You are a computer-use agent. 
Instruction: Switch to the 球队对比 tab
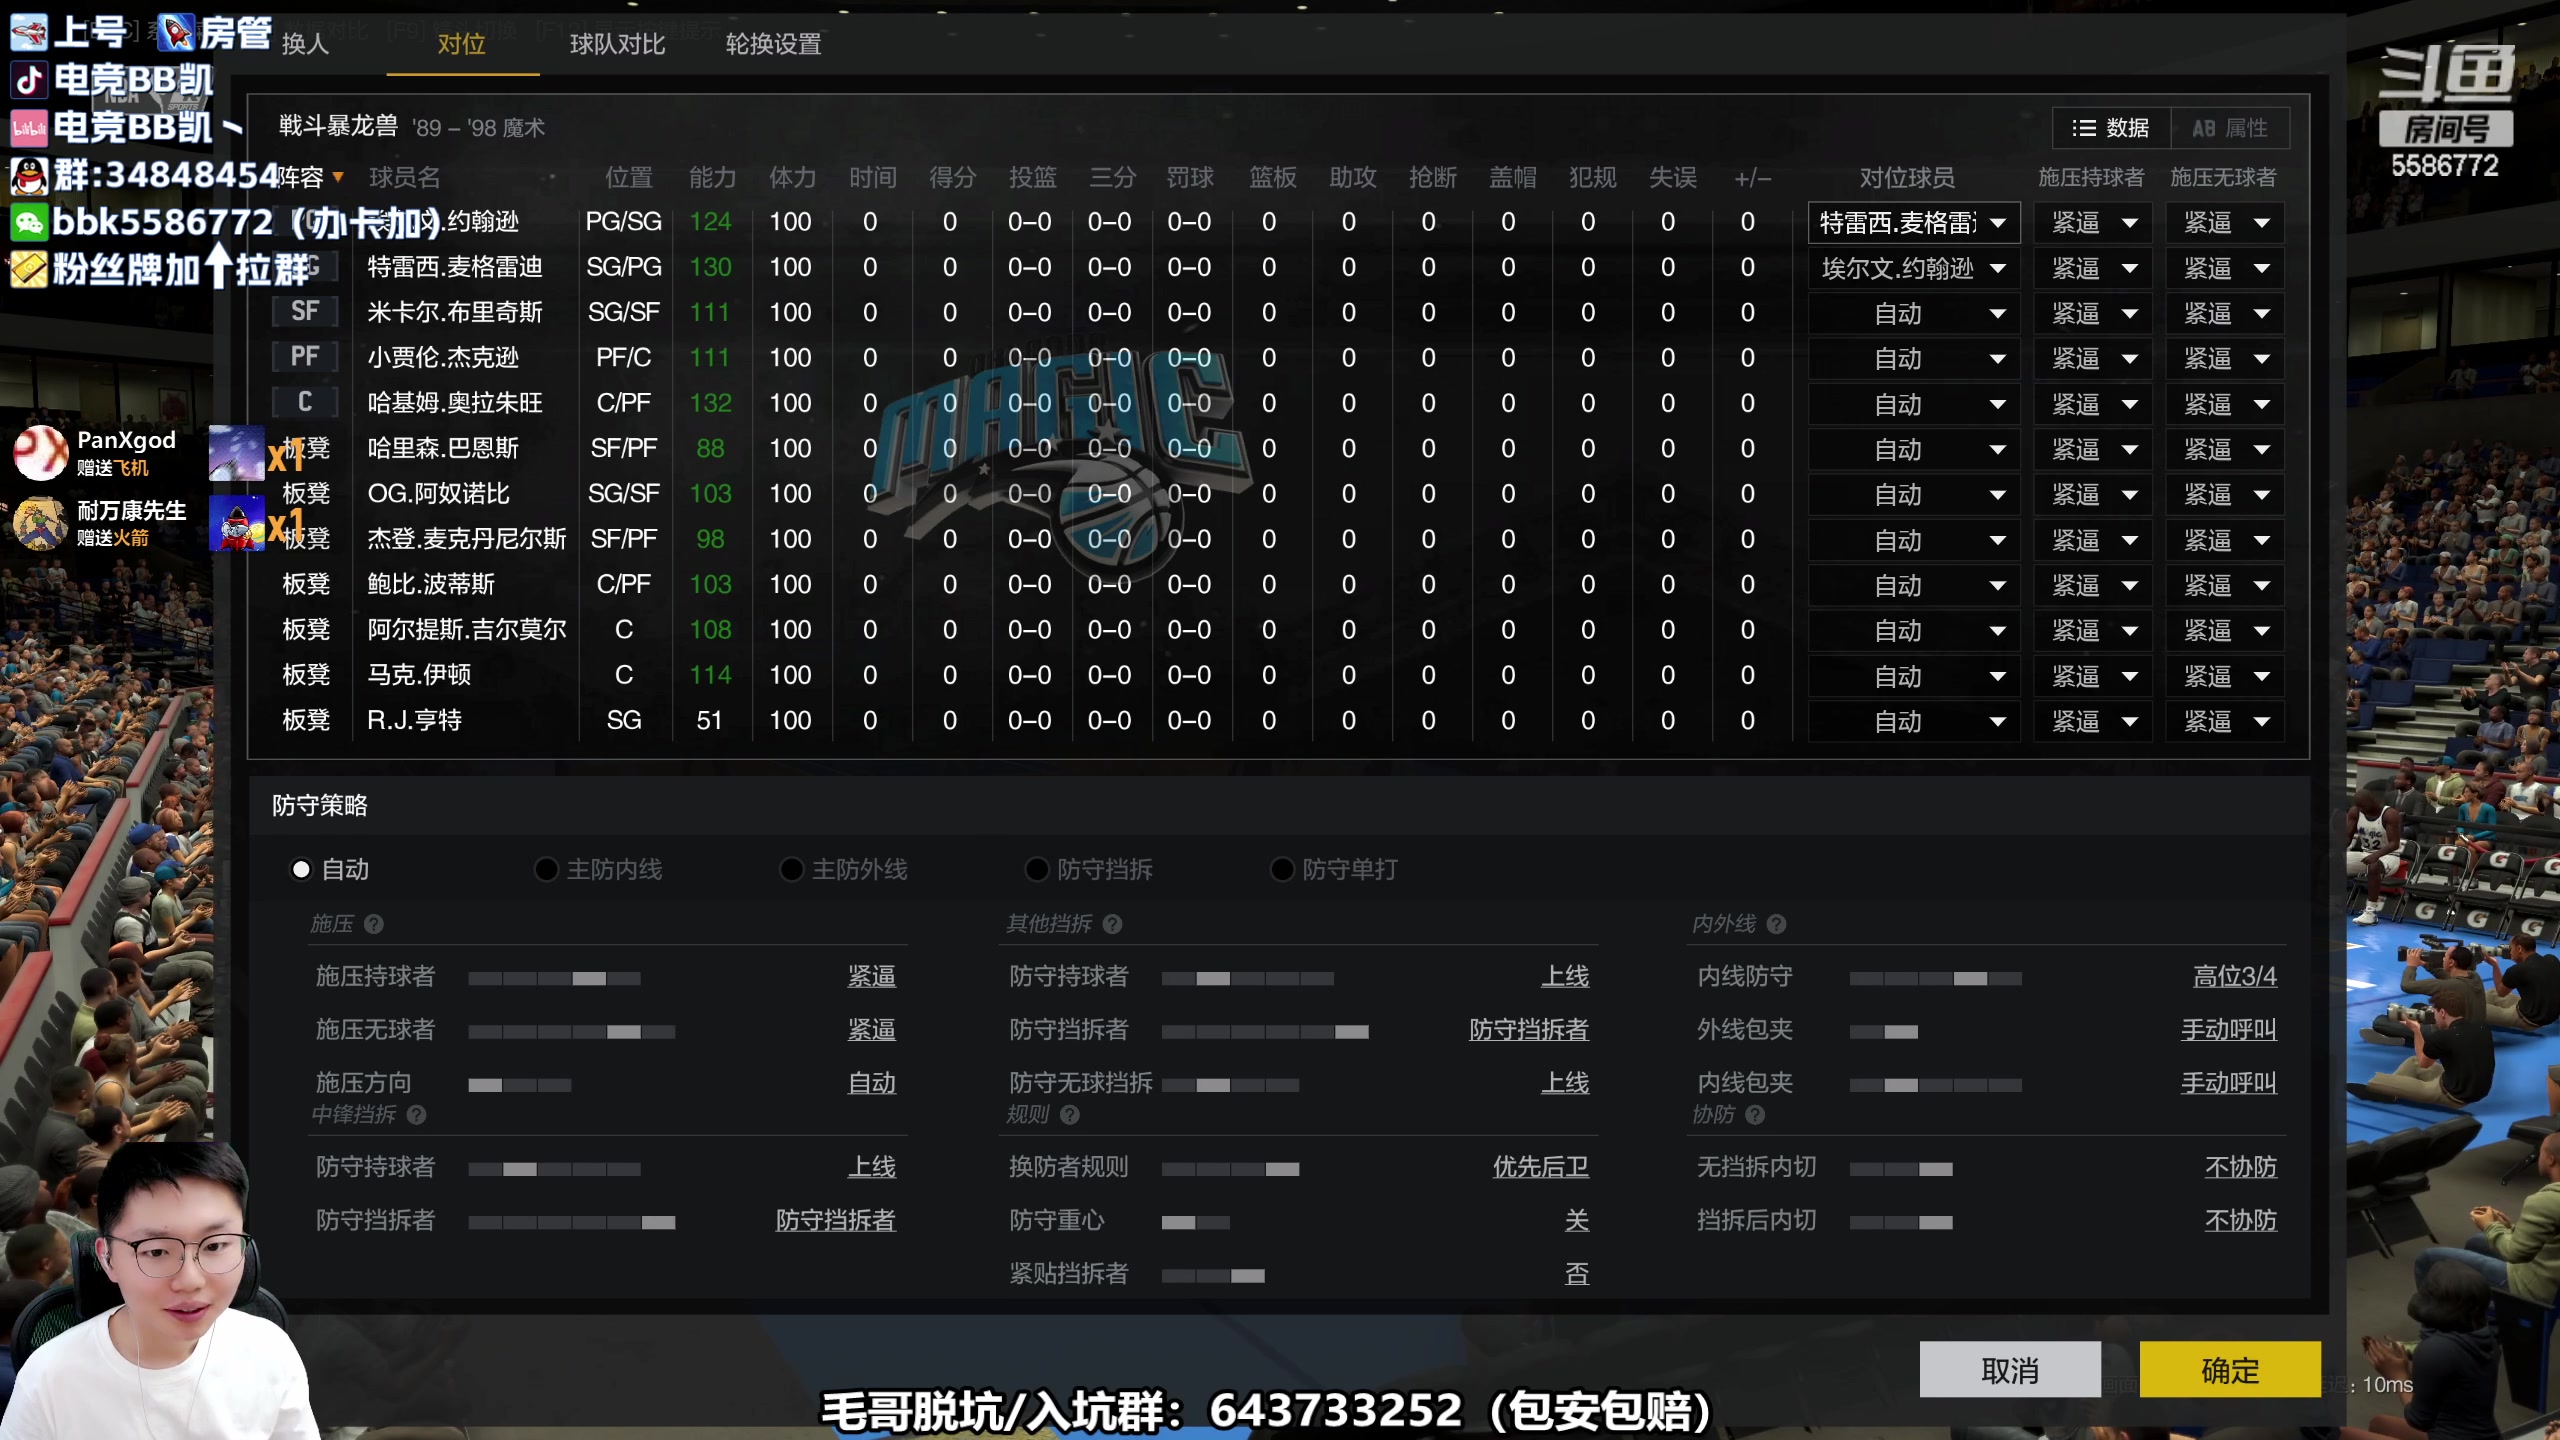617,45
